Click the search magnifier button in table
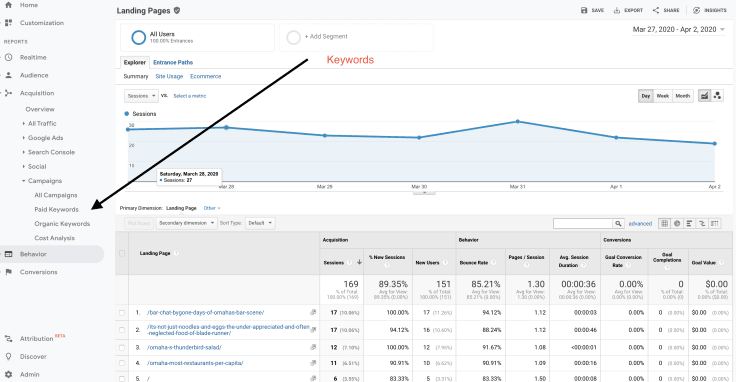Screen dimensions: 736x382 [x=619, y=223]
